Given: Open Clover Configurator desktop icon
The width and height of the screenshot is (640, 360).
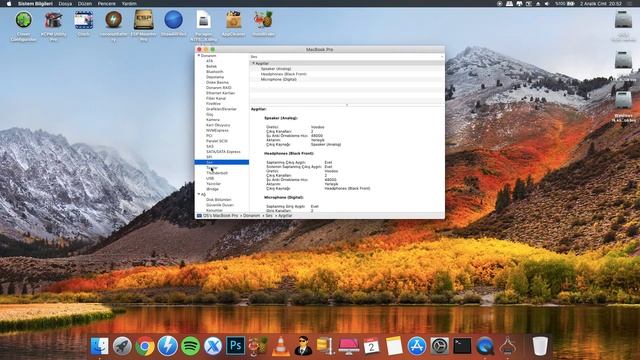Looking at the screenshot, I should (x=24, y=20).
